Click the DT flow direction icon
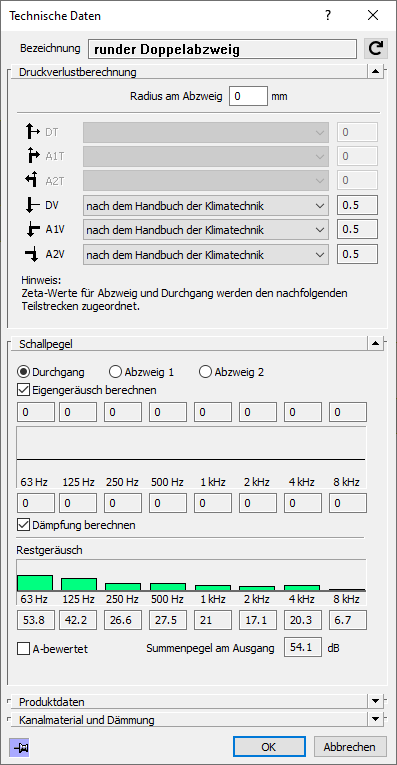 click(32, 132)
